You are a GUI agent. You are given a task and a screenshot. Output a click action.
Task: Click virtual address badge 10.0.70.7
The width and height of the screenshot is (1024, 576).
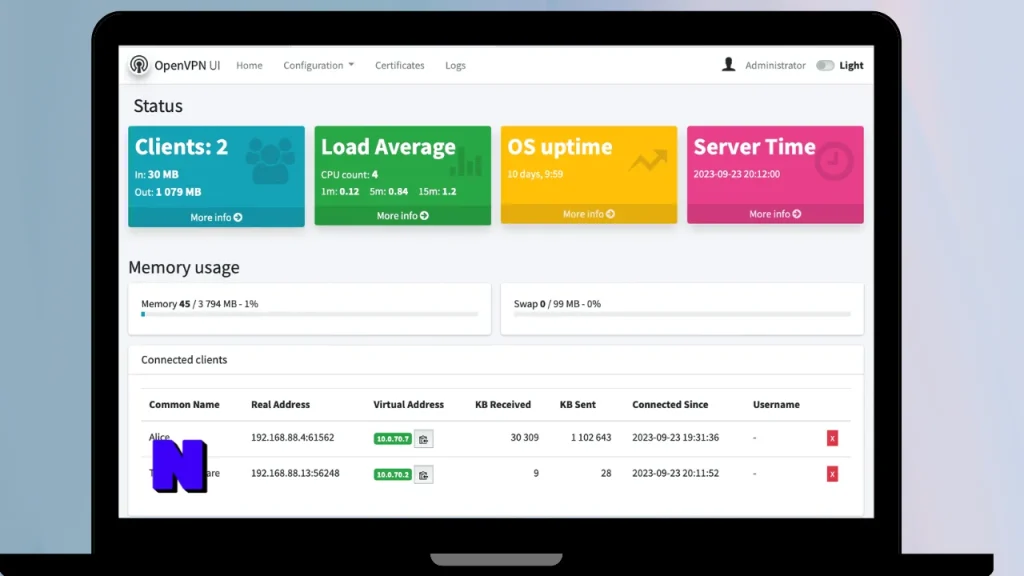392,439
